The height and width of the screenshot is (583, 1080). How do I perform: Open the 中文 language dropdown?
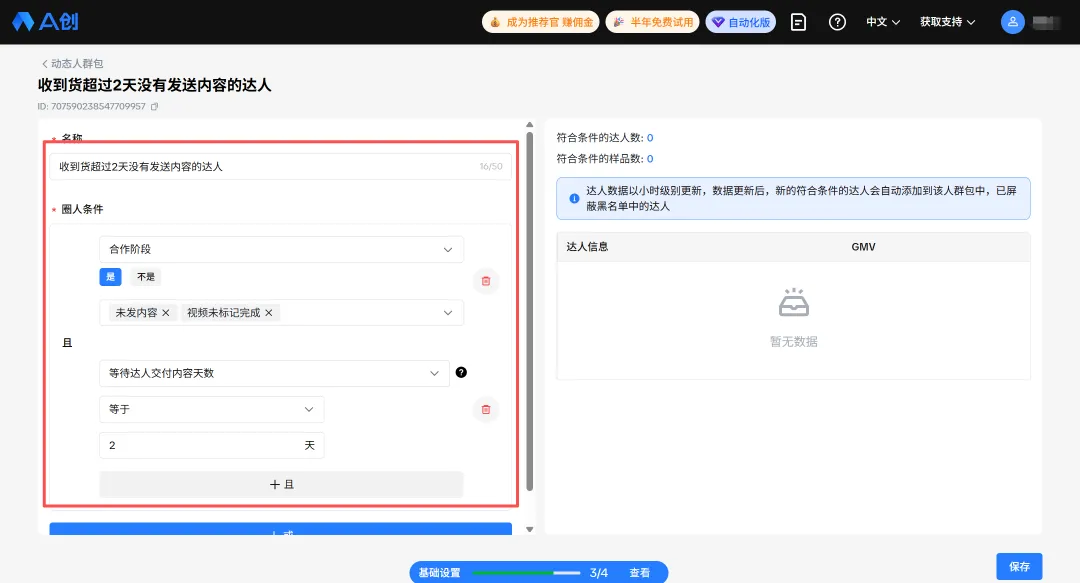[883, 22]
